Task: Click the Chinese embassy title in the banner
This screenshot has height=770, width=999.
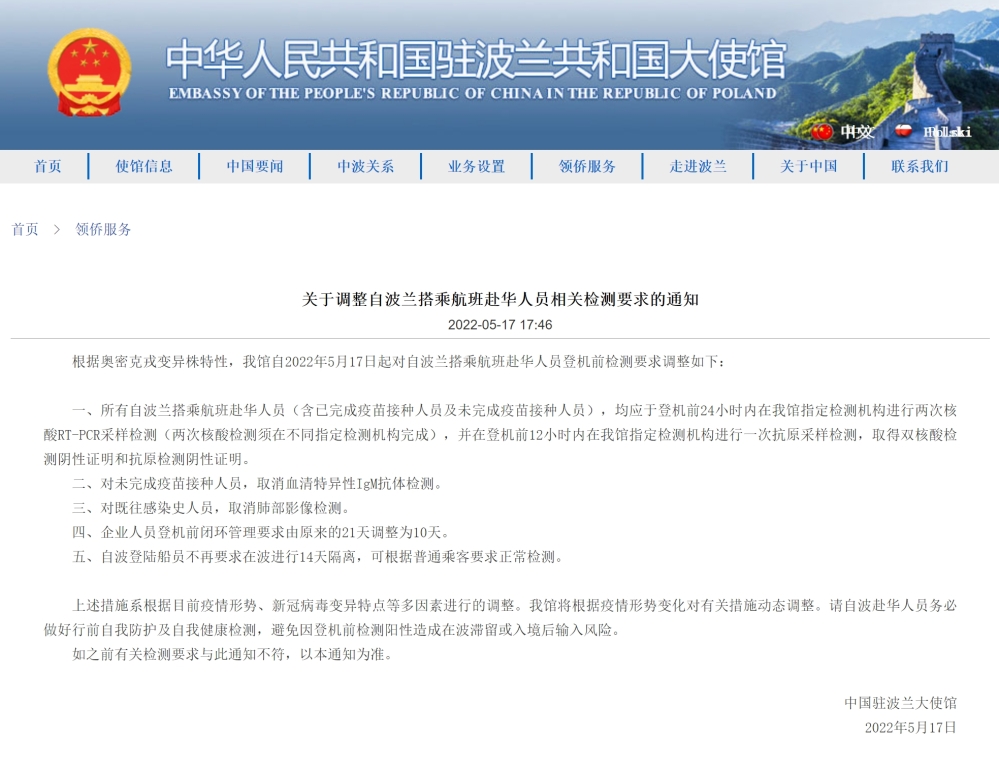Action: pos(477,59)
